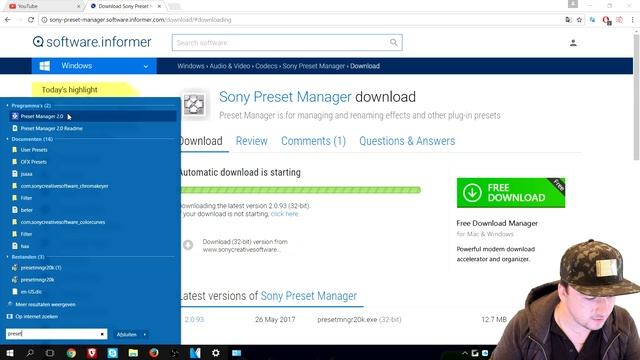
Task: Open Skype from the taskbar
Action: pos(113,353)
